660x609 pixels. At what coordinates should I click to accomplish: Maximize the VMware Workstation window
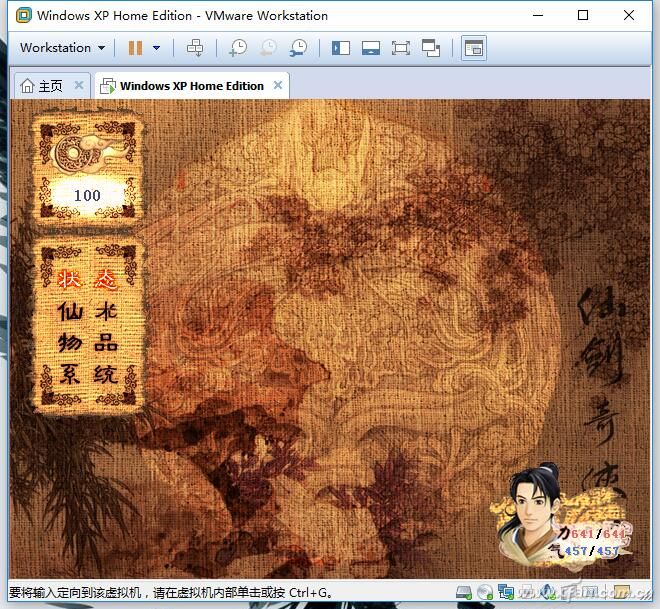point(583,16)
